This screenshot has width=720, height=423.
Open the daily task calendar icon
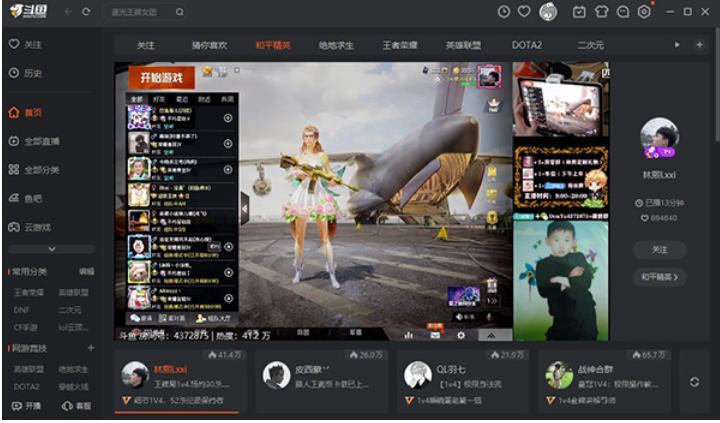tap(579, 11)
